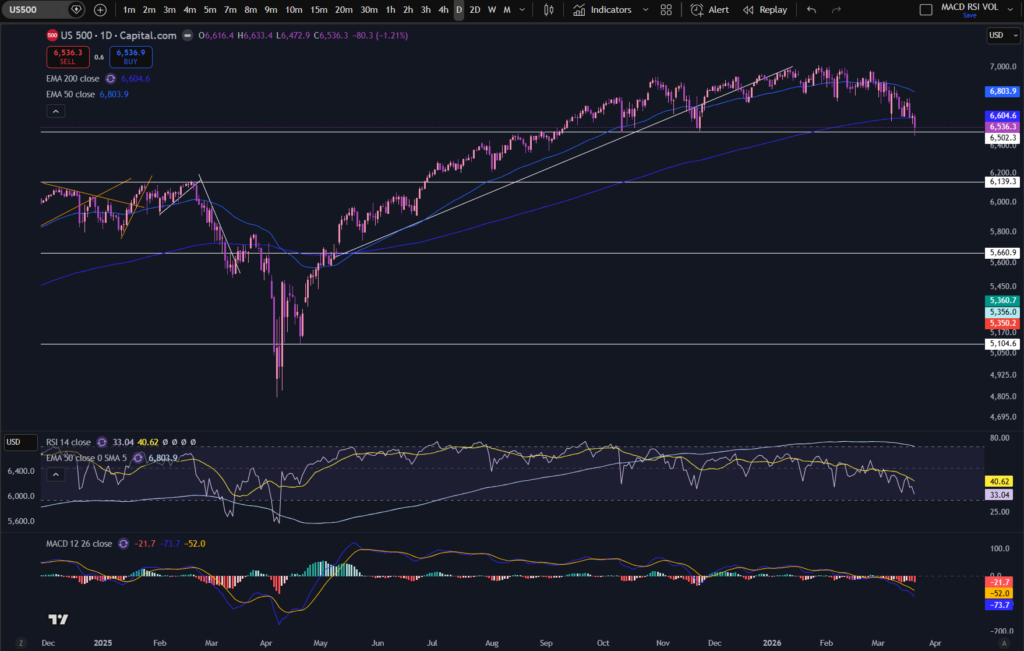The width and height of the screenshot is (1024, 651).
Task: Click the US 500 symbol logo
Action: 52,35
